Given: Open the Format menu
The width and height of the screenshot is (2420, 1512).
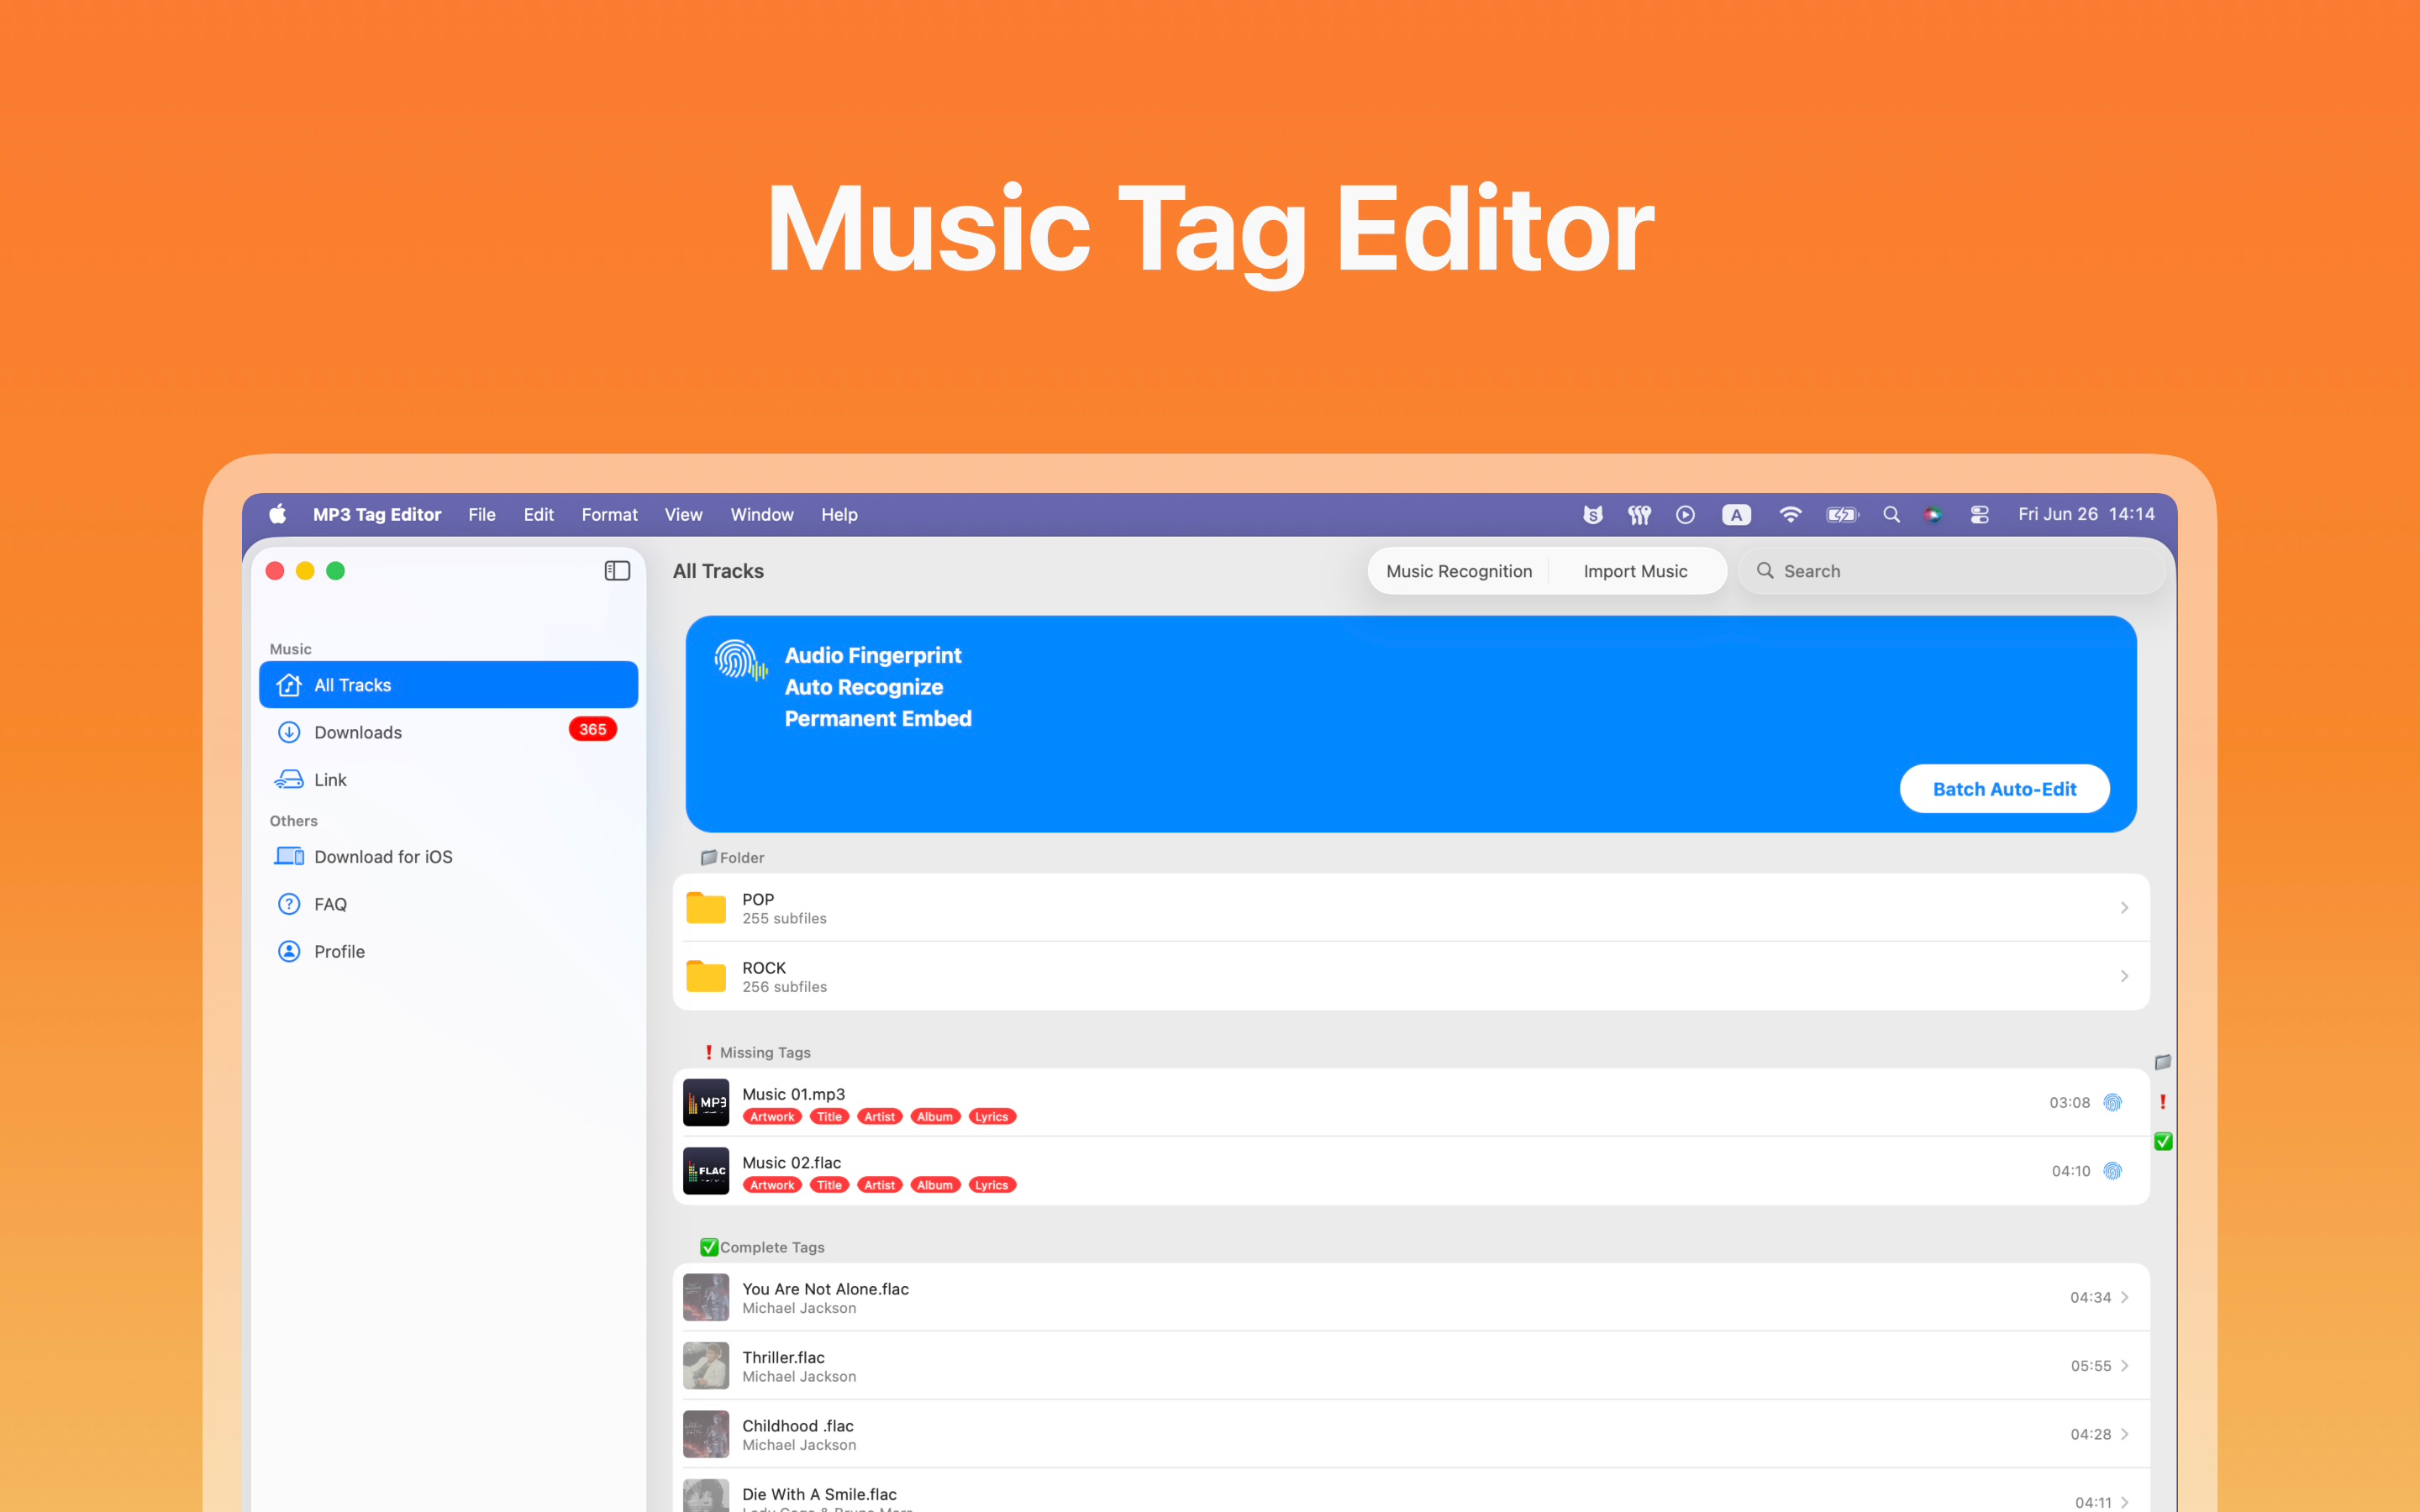Looking at the screenshot, I should [x=609, y=514].
